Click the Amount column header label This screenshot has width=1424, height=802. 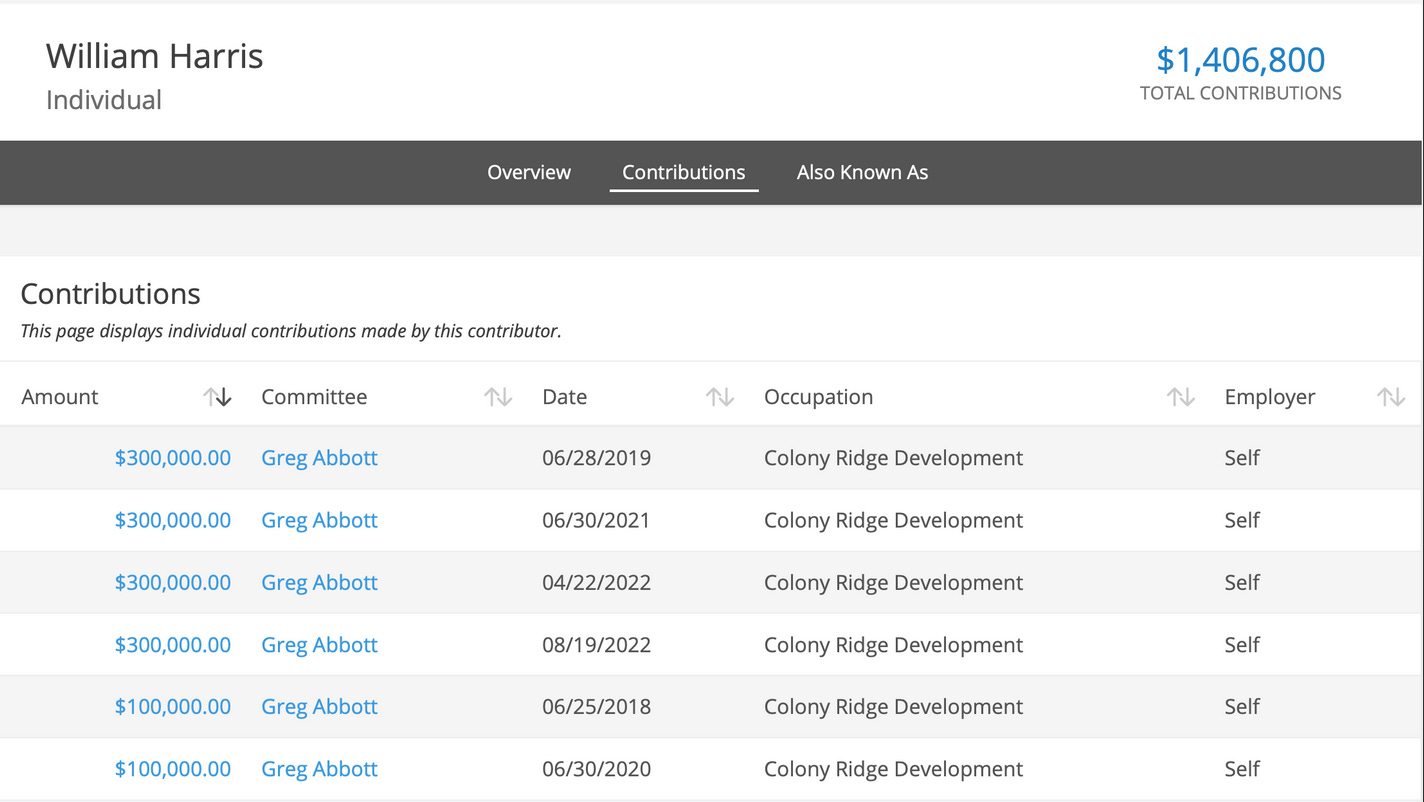(x=60, y=397)
